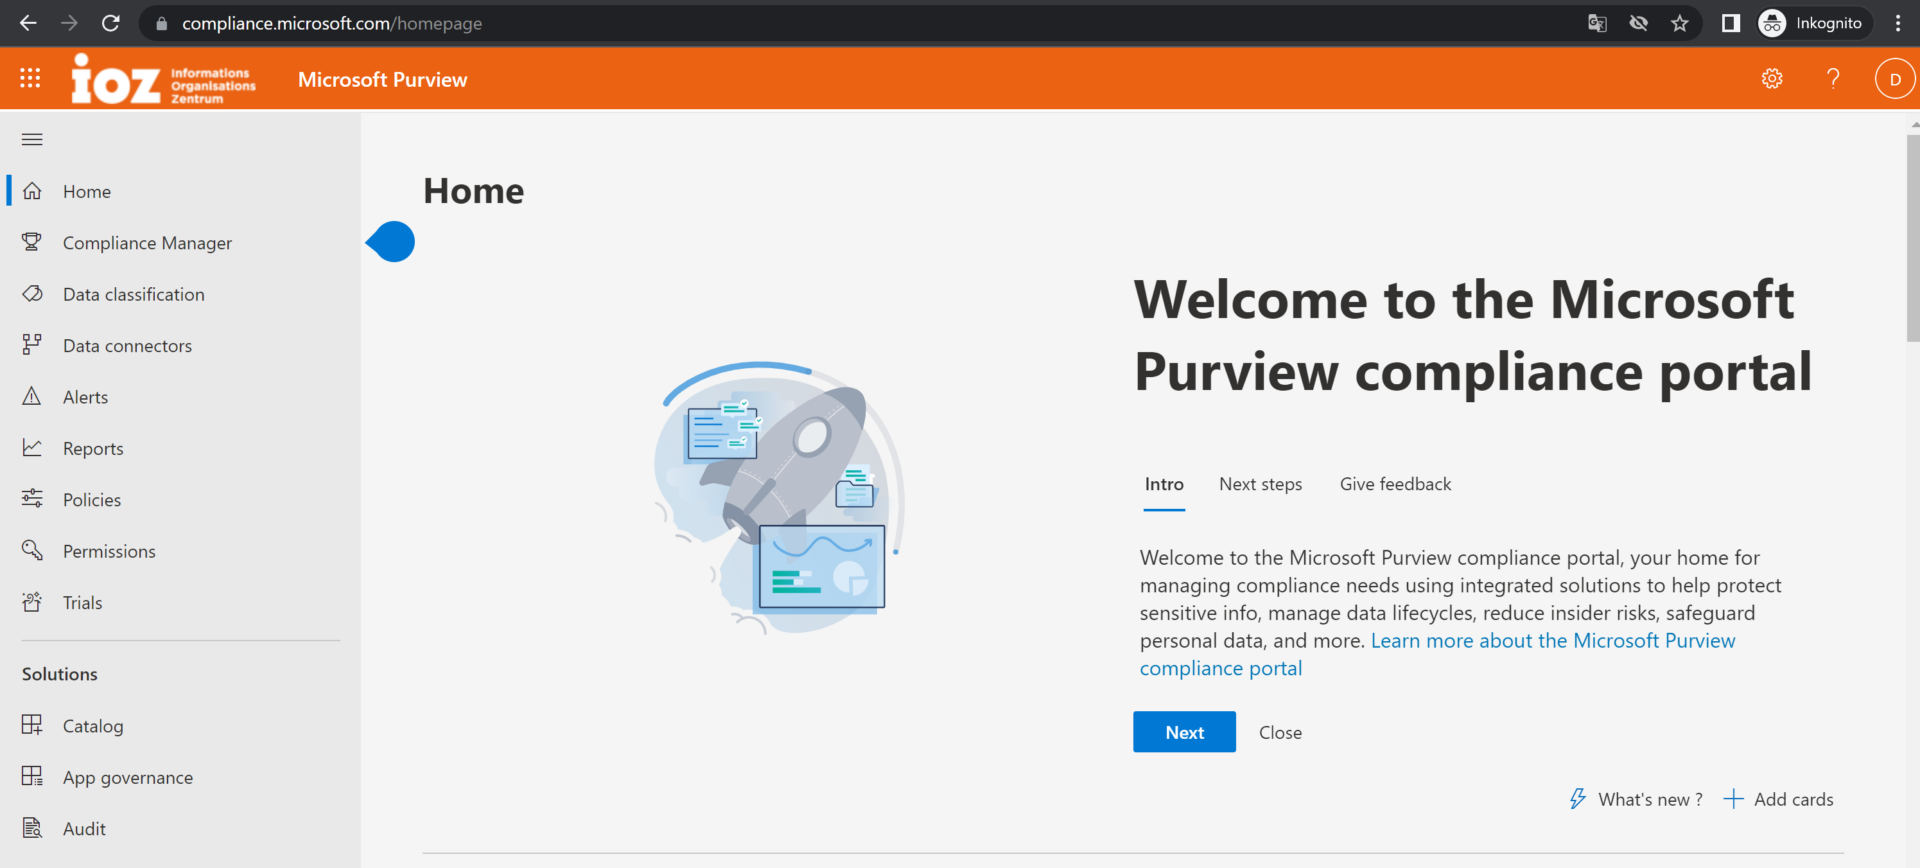The image size is (1920, 868).
Task: Open the app launcher waffle icon
Action: 30,78
